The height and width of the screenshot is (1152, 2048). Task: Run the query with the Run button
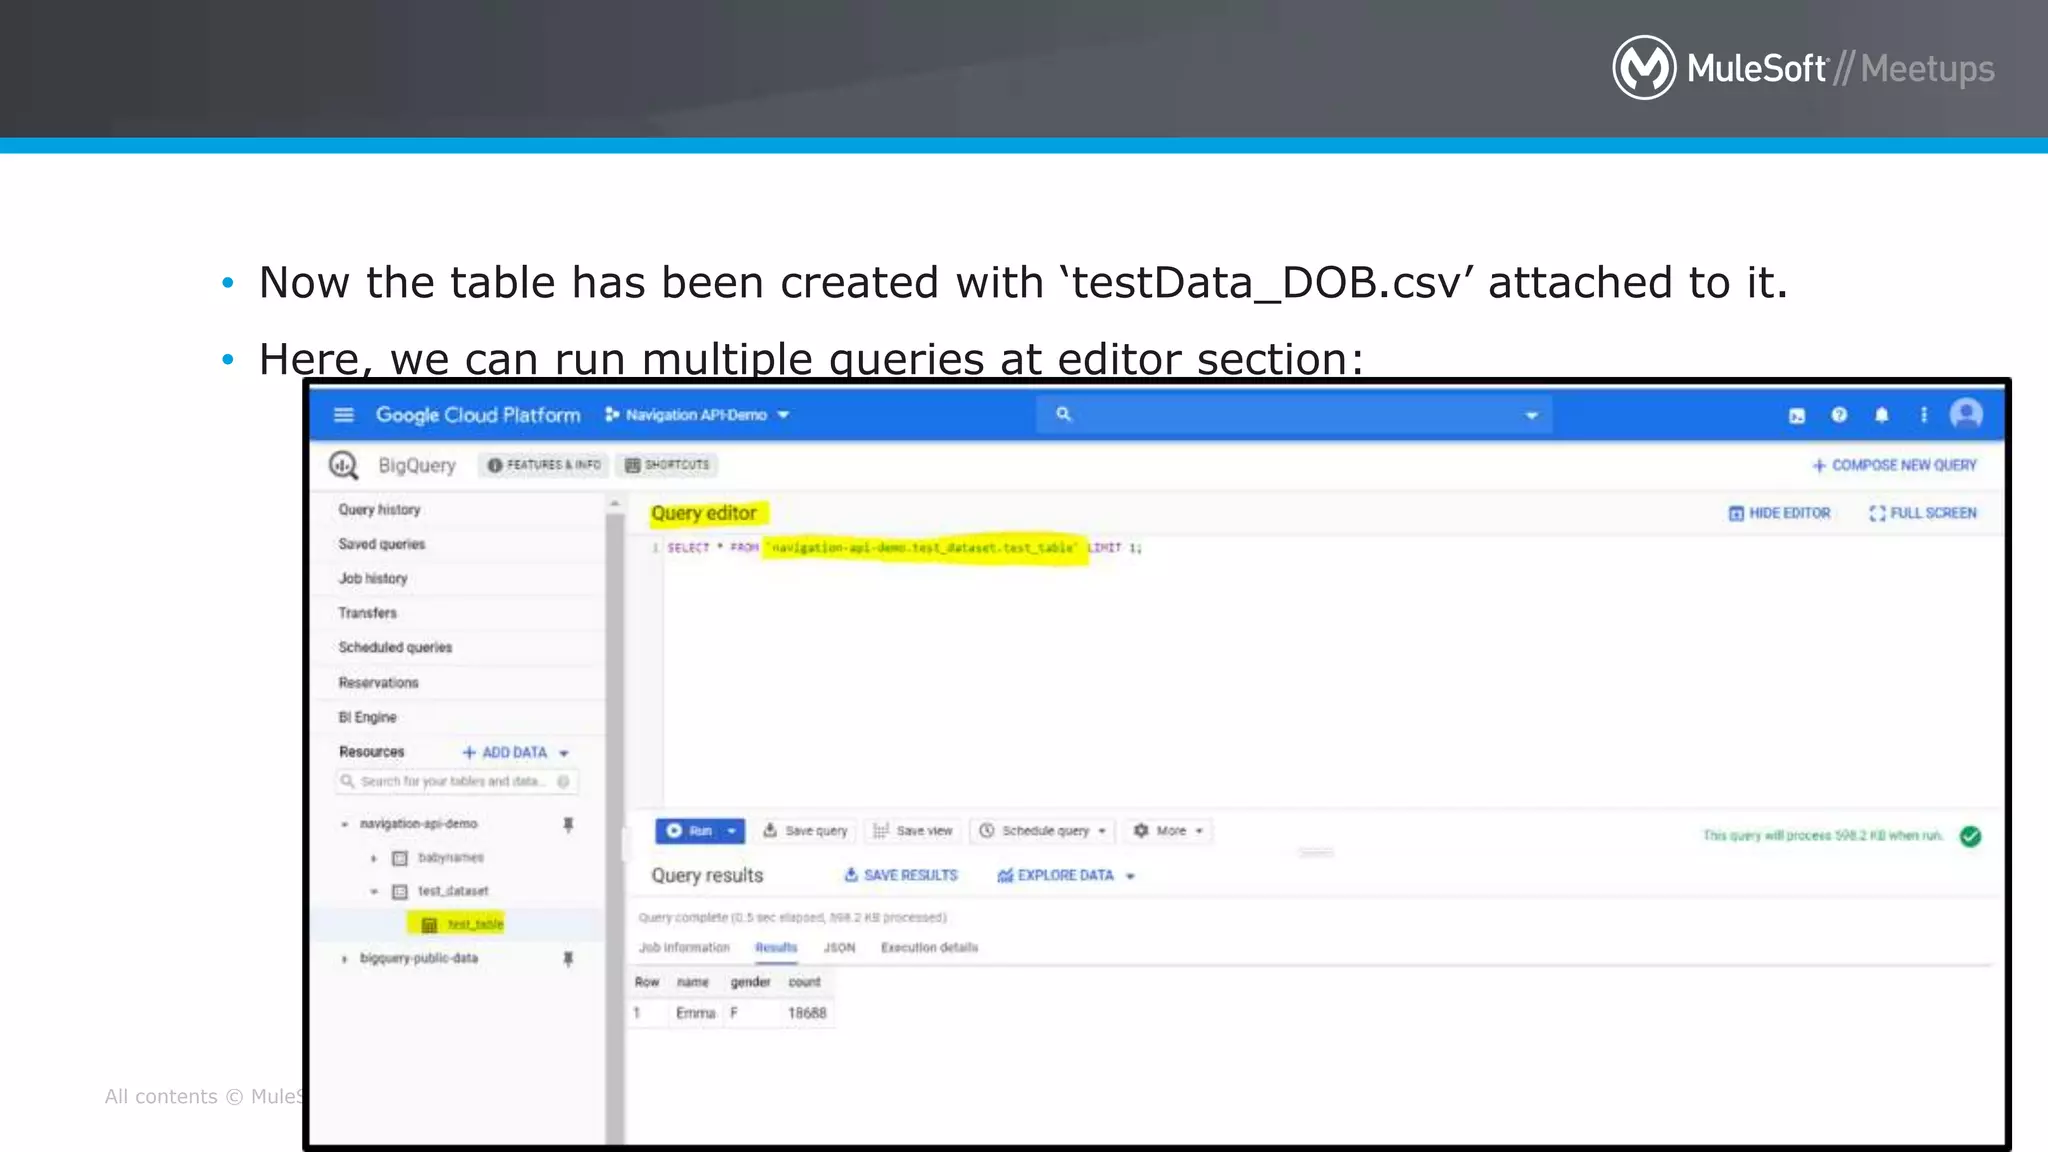[x=690, y=831]
